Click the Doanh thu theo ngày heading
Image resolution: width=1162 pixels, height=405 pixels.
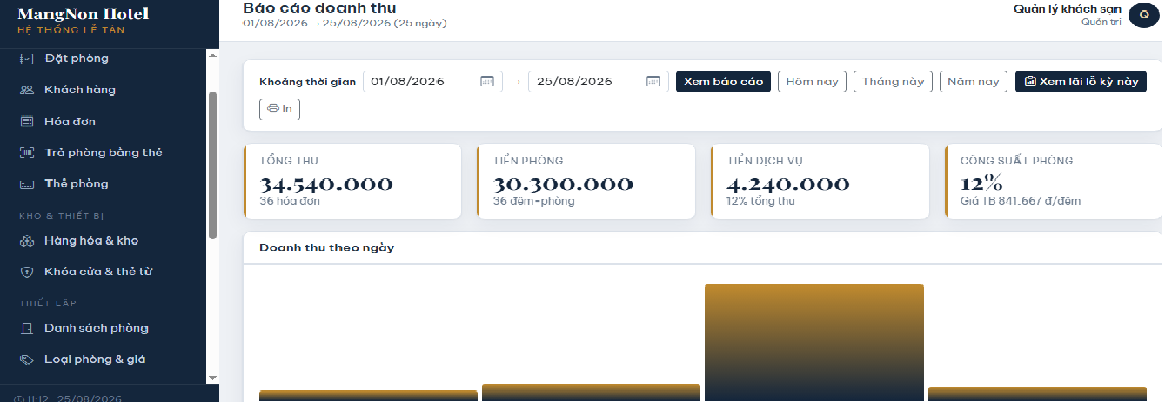point(326,247)
